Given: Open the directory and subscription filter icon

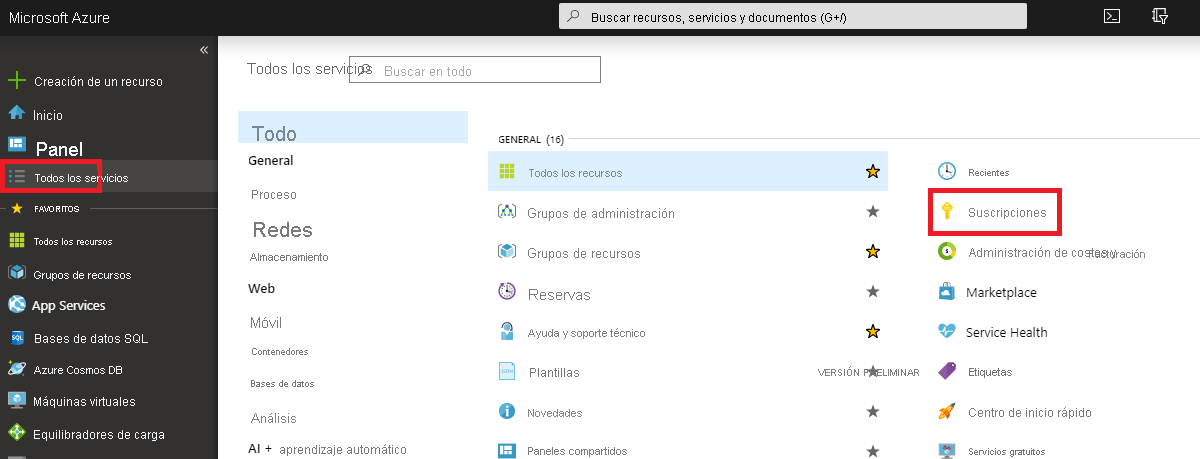Looking at the screenshot, I should (1160, 16).
